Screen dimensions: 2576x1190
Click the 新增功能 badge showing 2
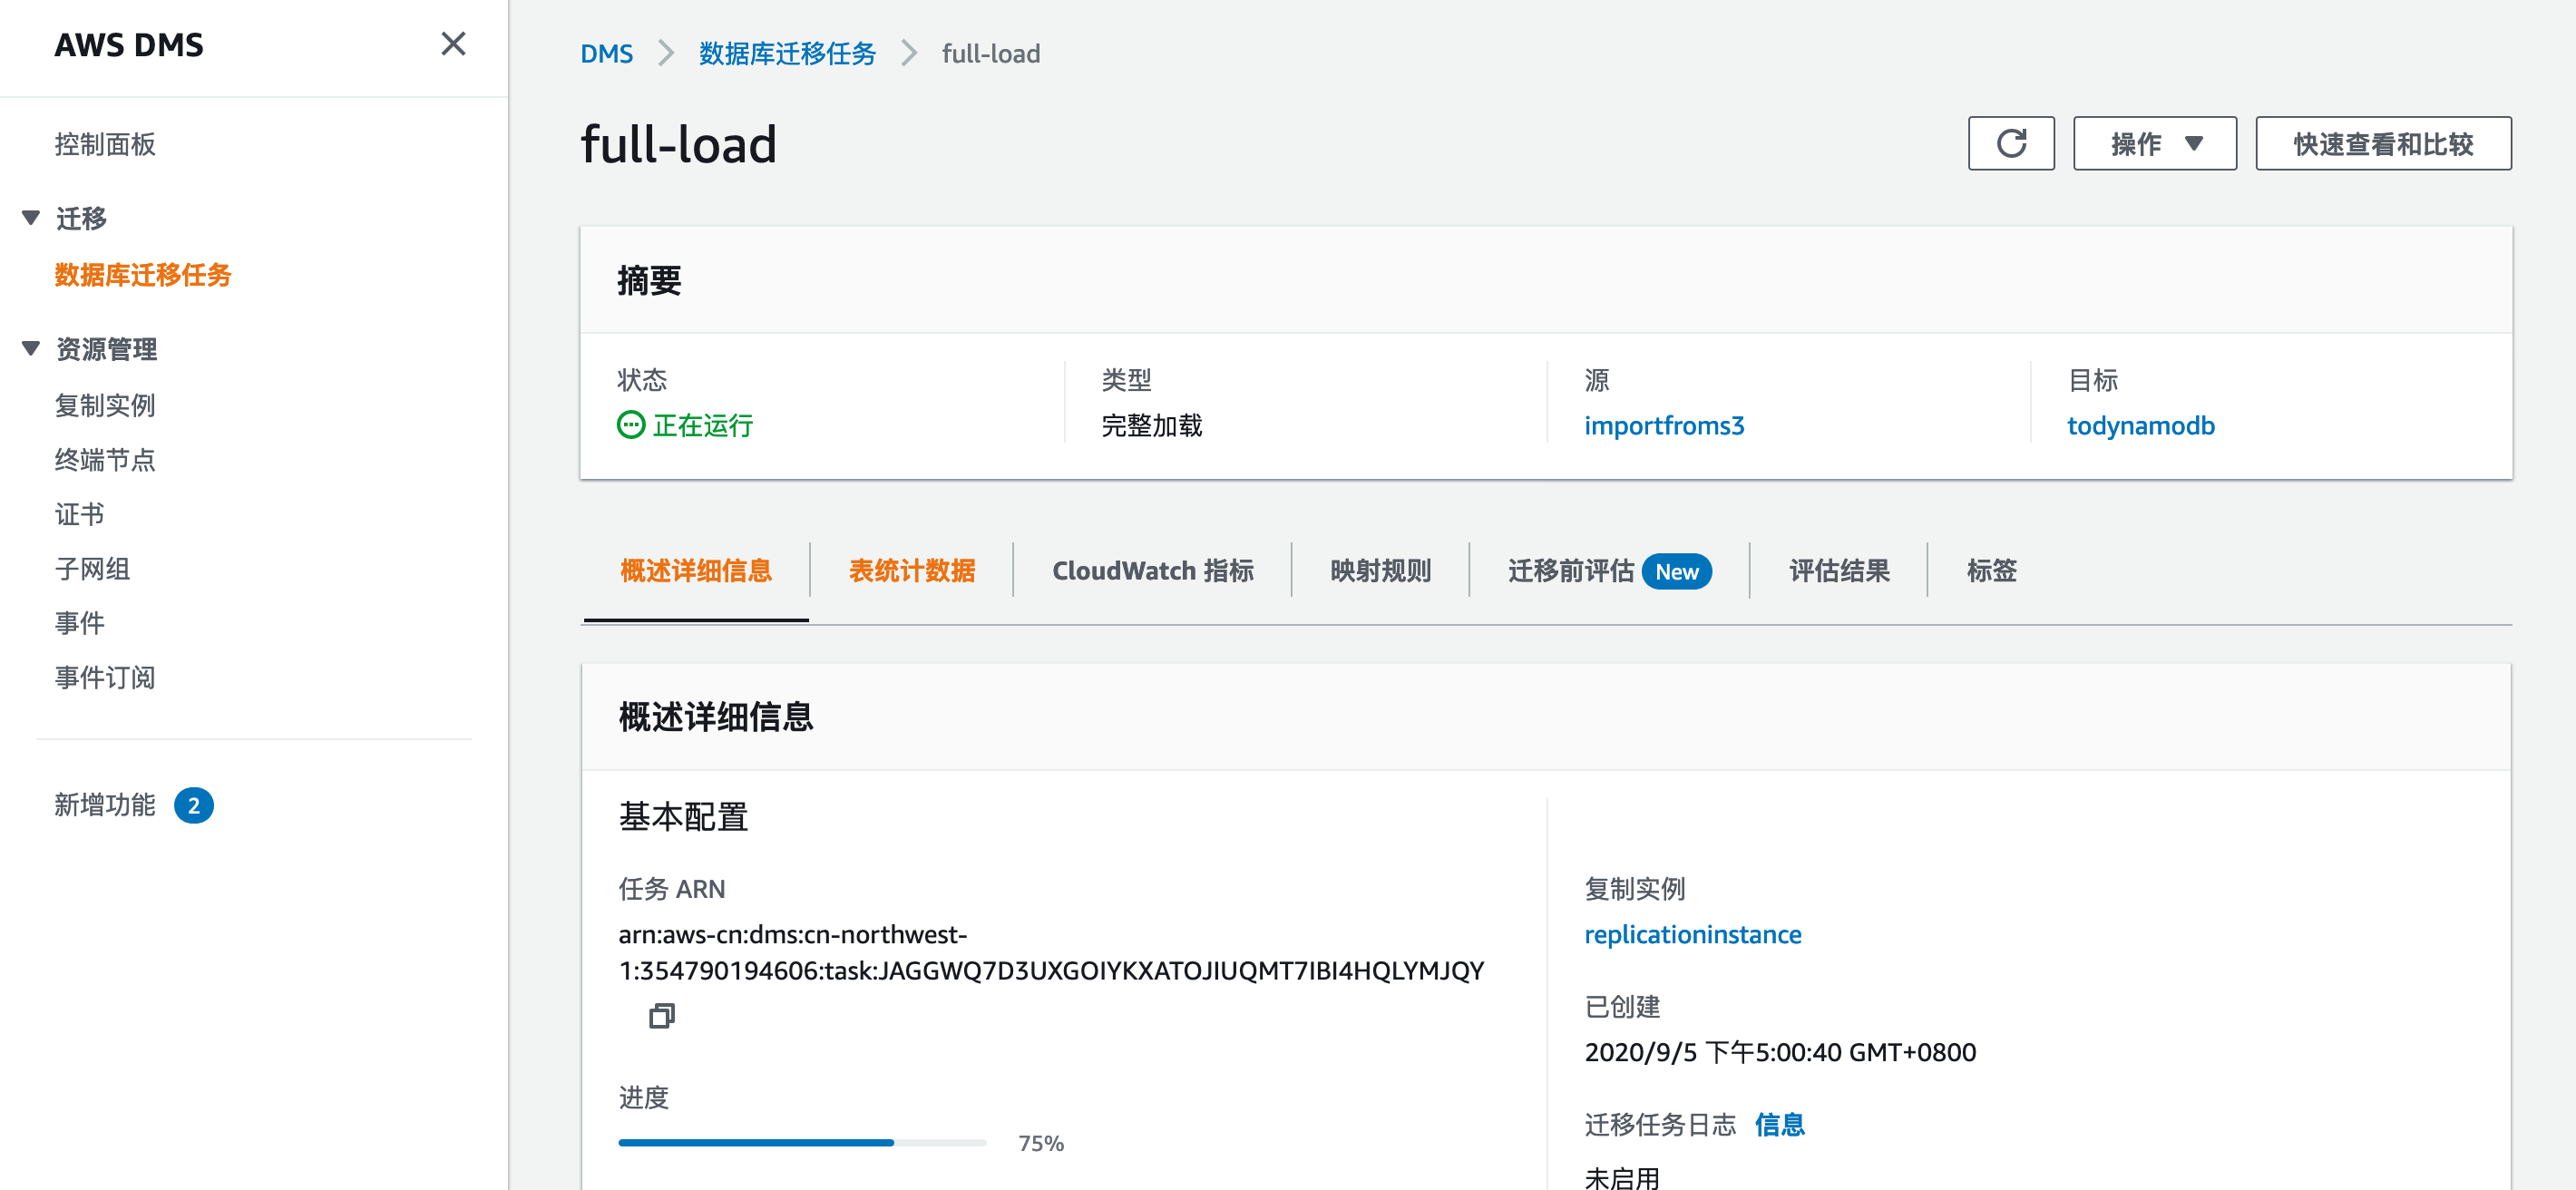(193, 805)
